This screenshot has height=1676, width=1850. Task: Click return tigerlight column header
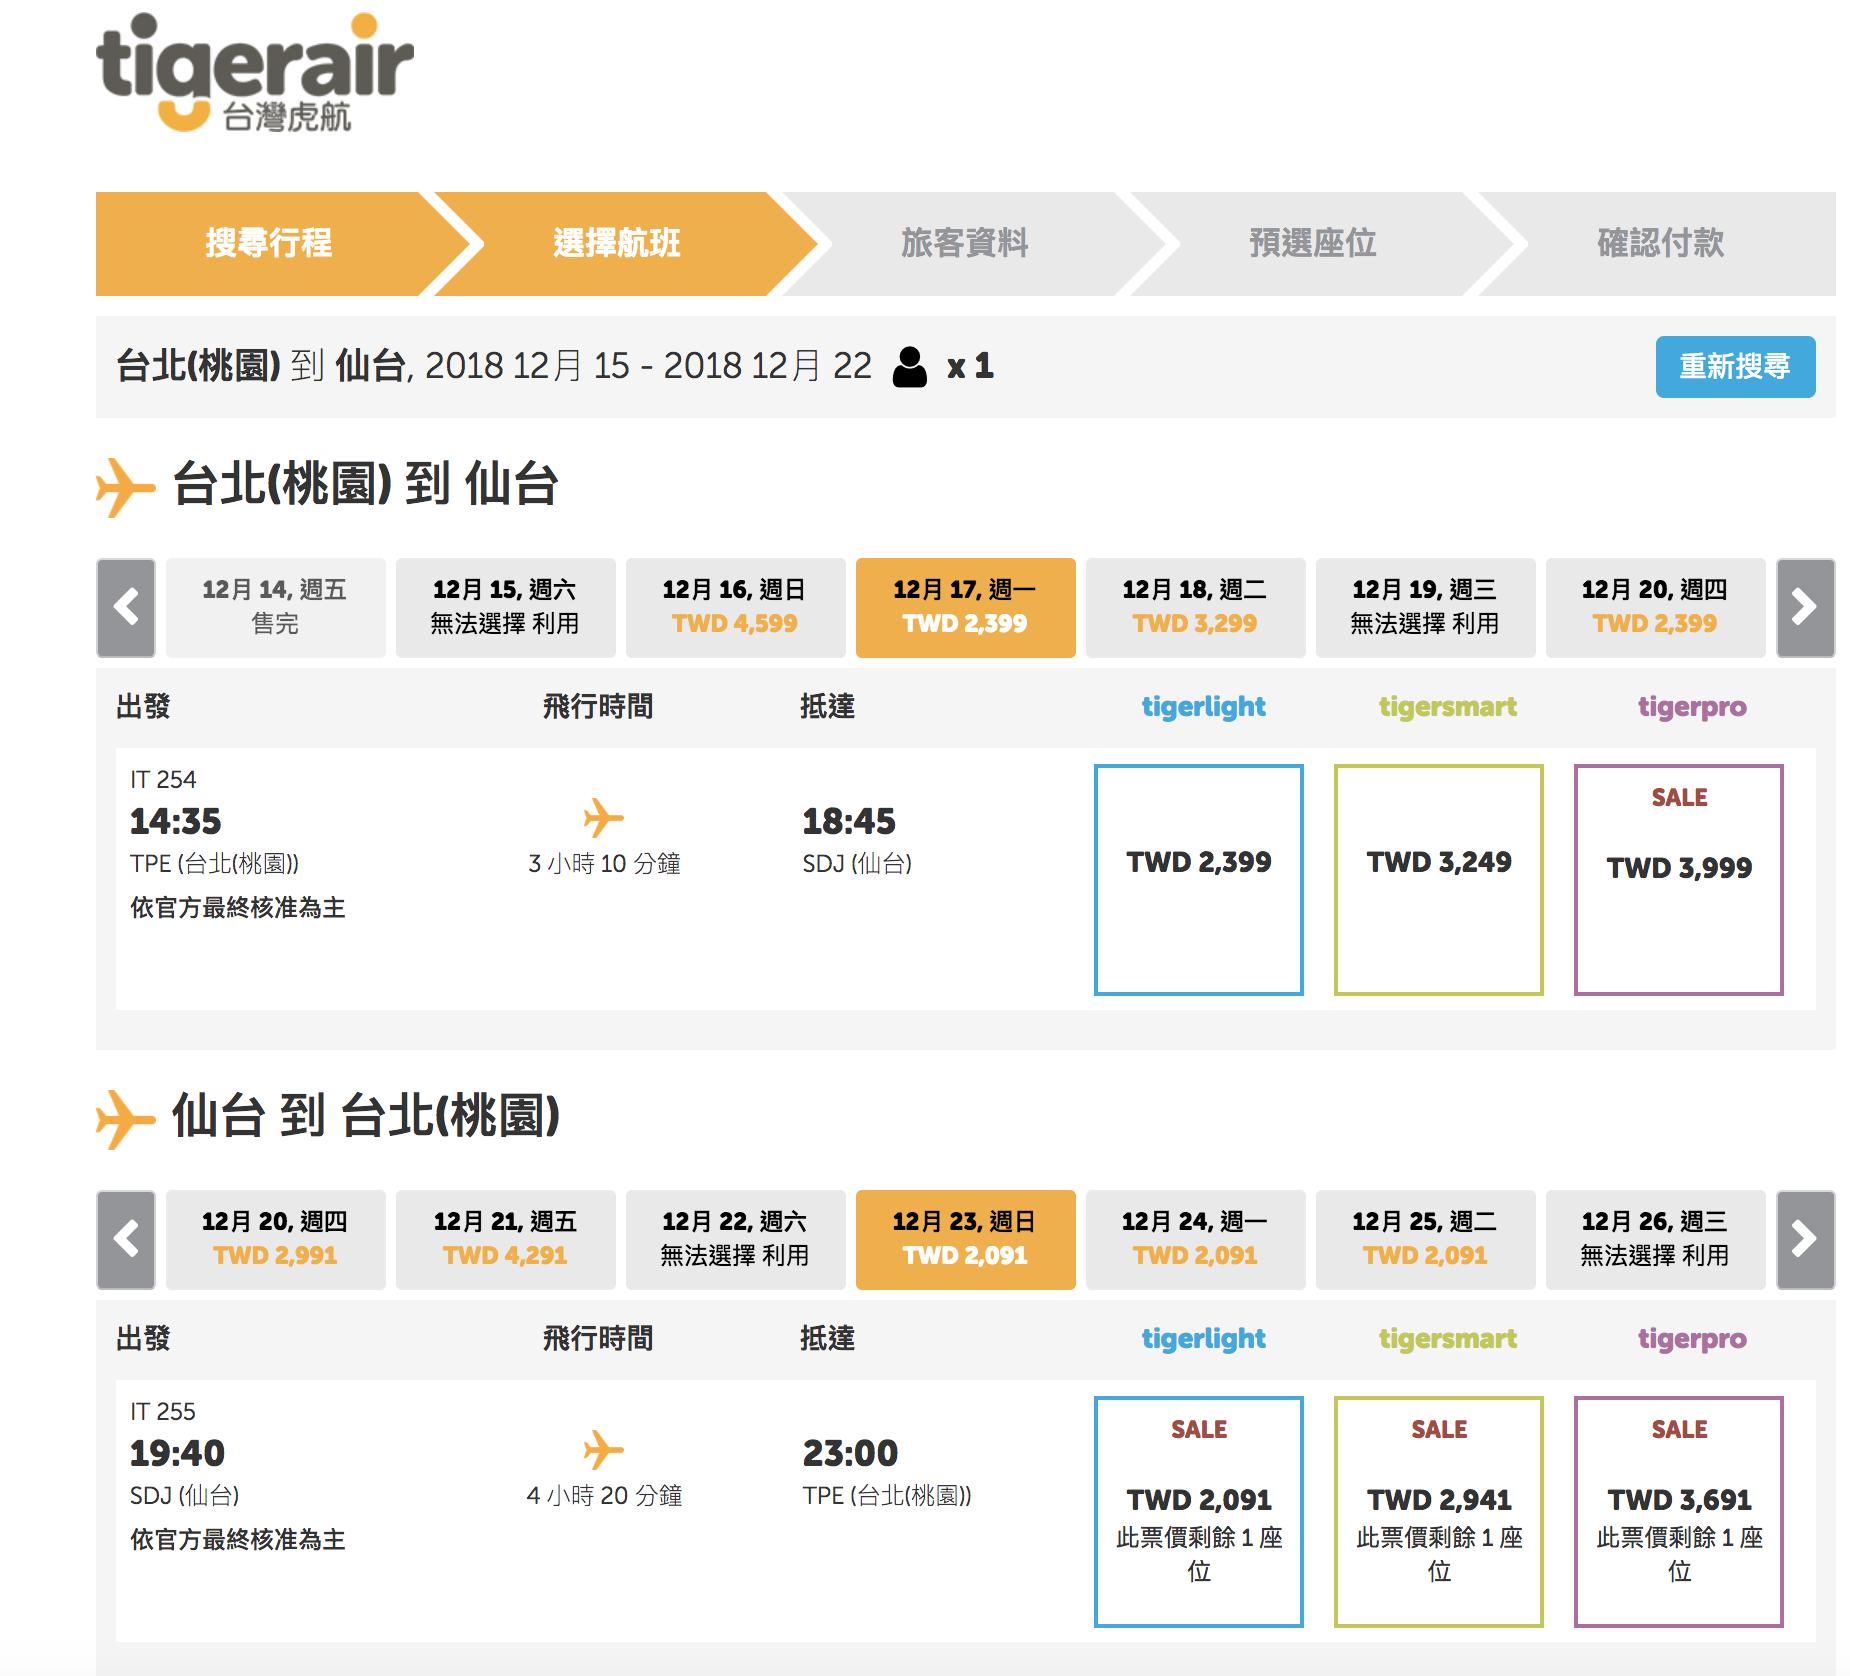click(1203, 1339)
